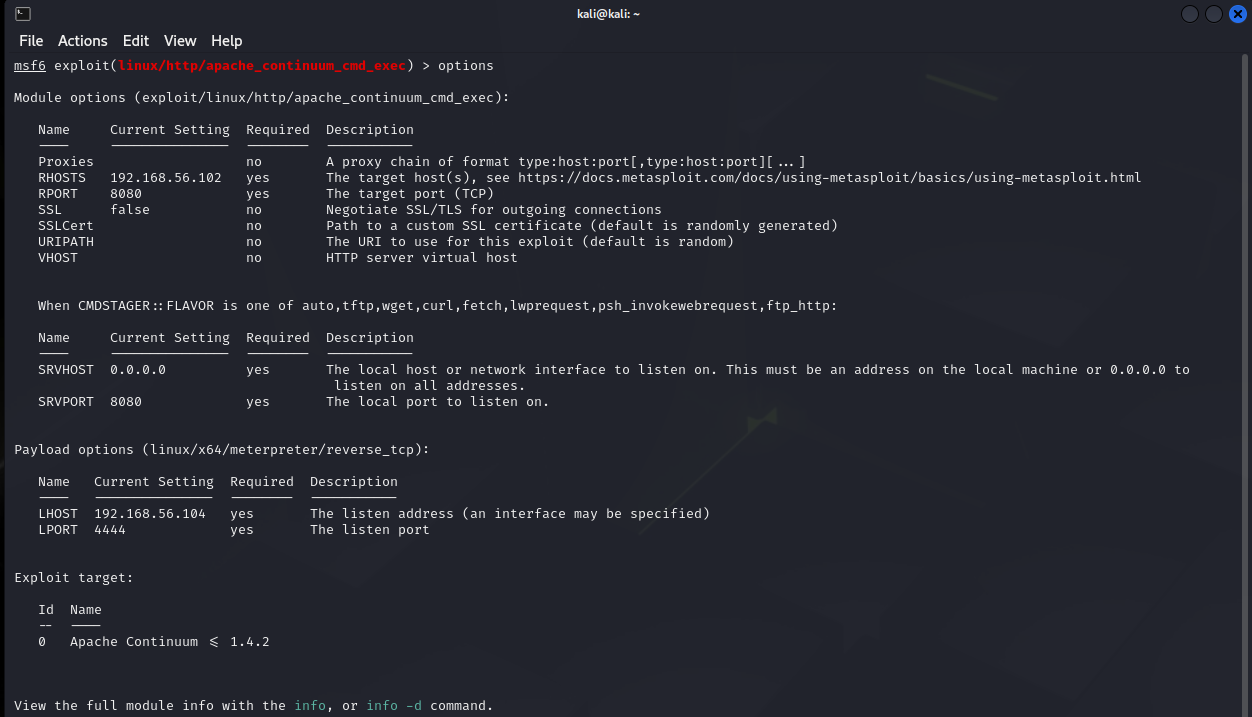The image size is (1252, 717).
Task: Click the SSL value 'false'
Action: point(130,210)
